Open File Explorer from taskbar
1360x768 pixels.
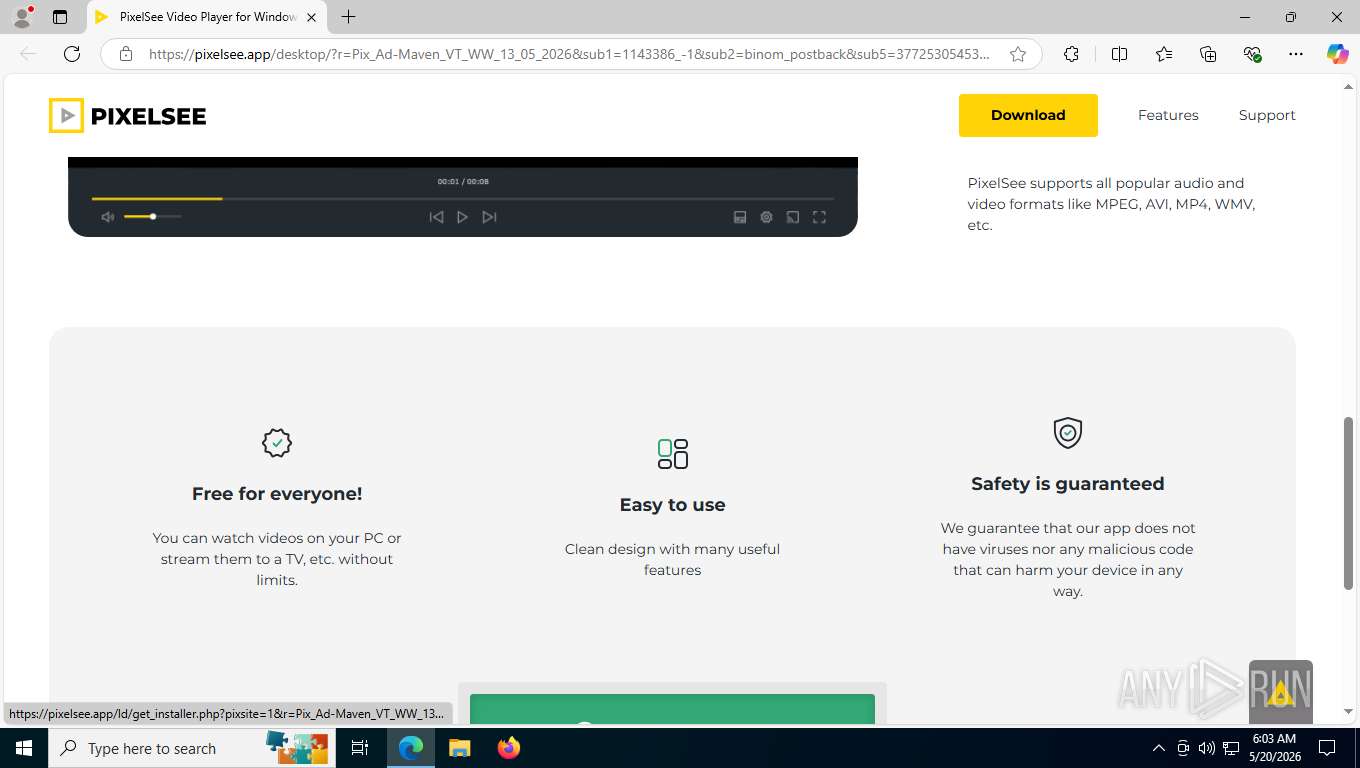pos(459,748)
